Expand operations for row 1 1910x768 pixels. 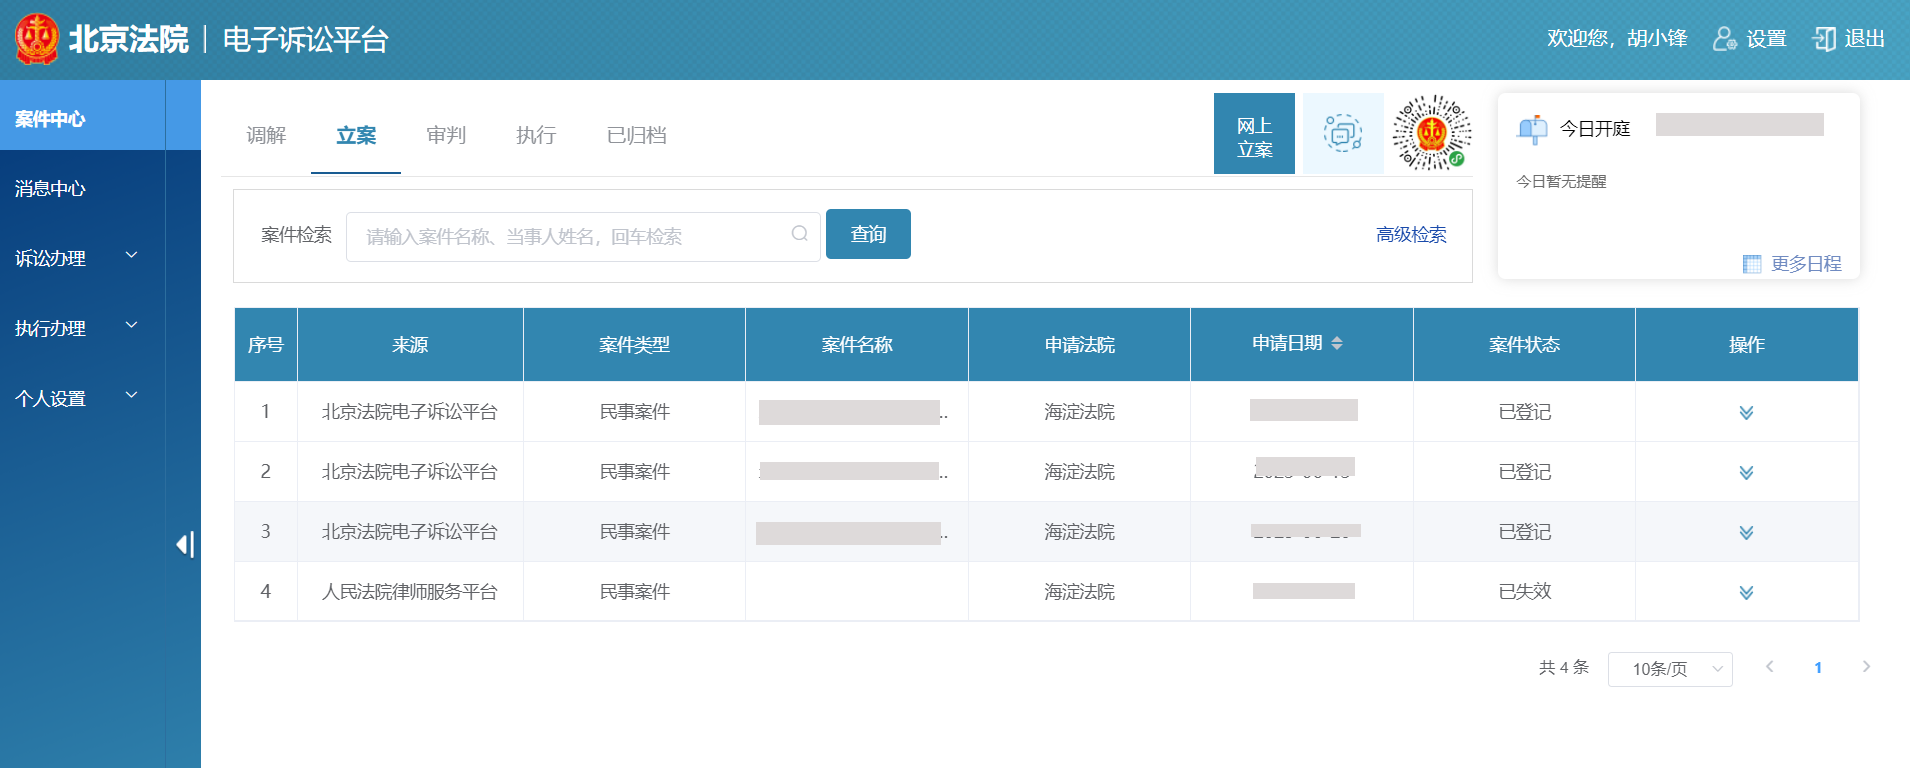pyautogui.click(x=1746, y=412)
